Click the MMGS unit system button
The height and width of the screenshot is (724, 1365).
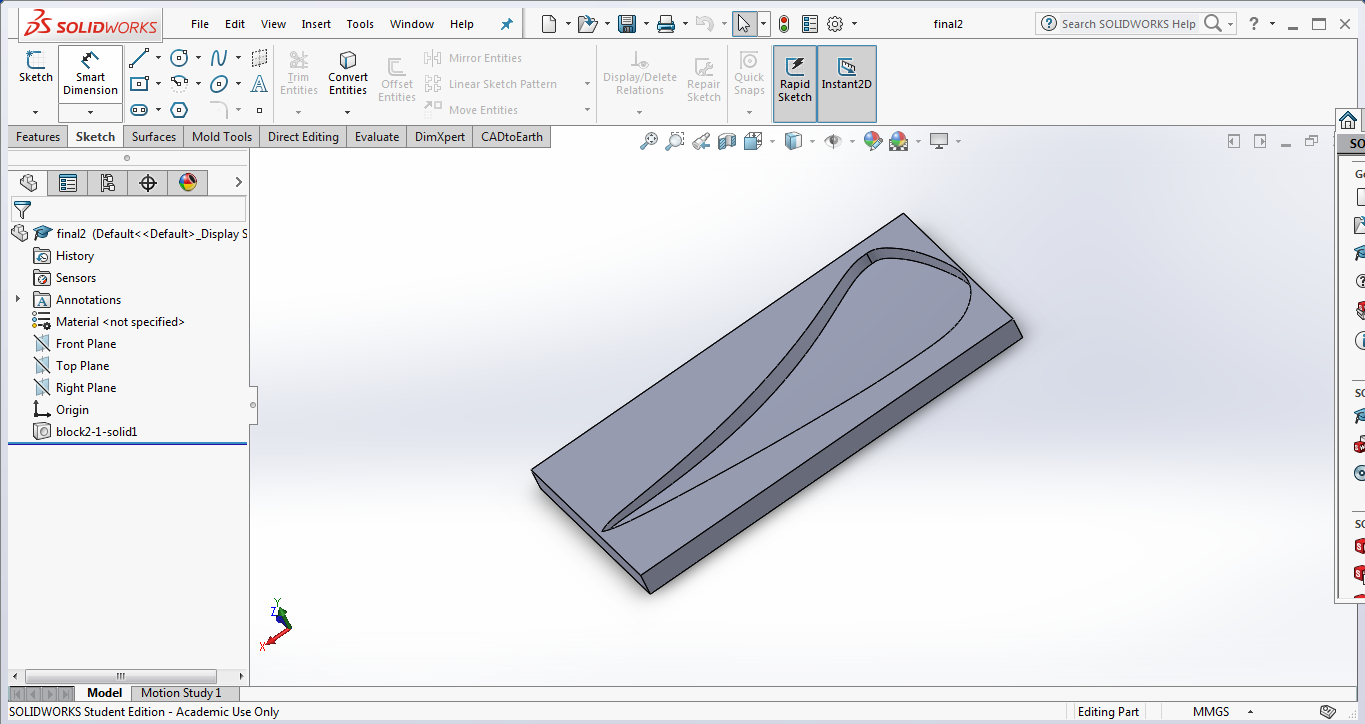(x=1211, y=712)
